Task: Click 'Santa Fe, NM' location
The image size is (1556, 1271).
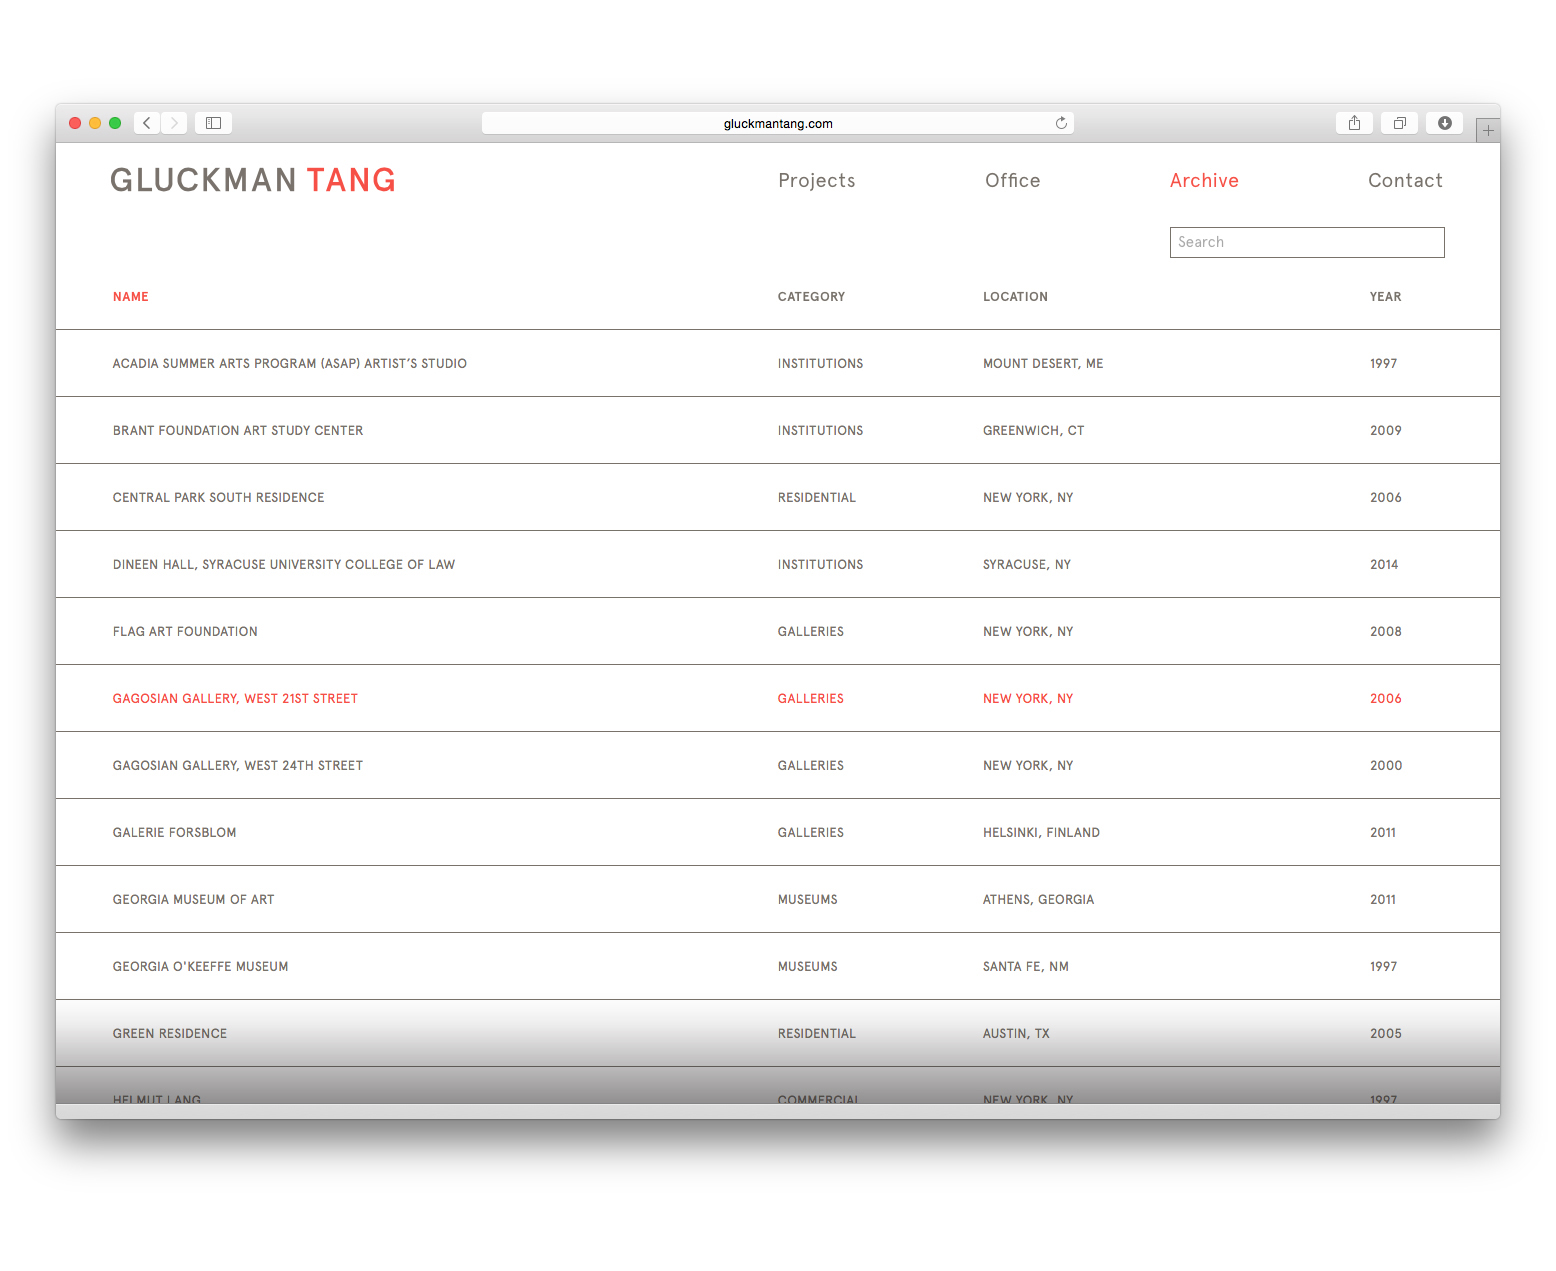Action: pos(1026,967)
